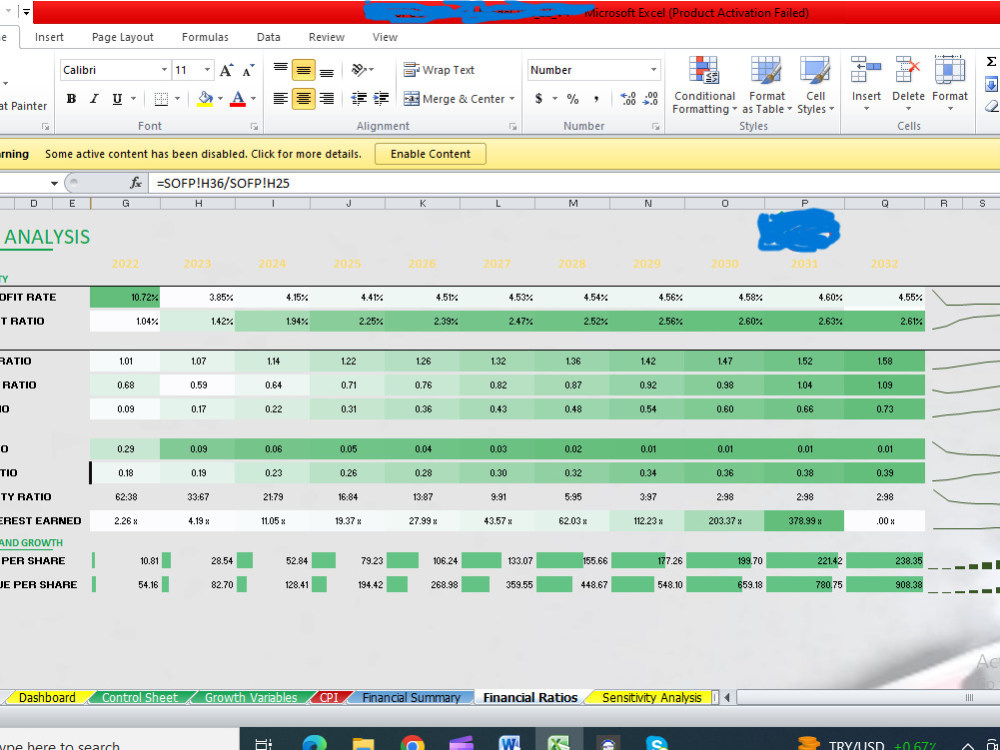The height and width of the screenshot is (750, 1000).
Task: Apply cell borders icon
Action: coord(161,99)
